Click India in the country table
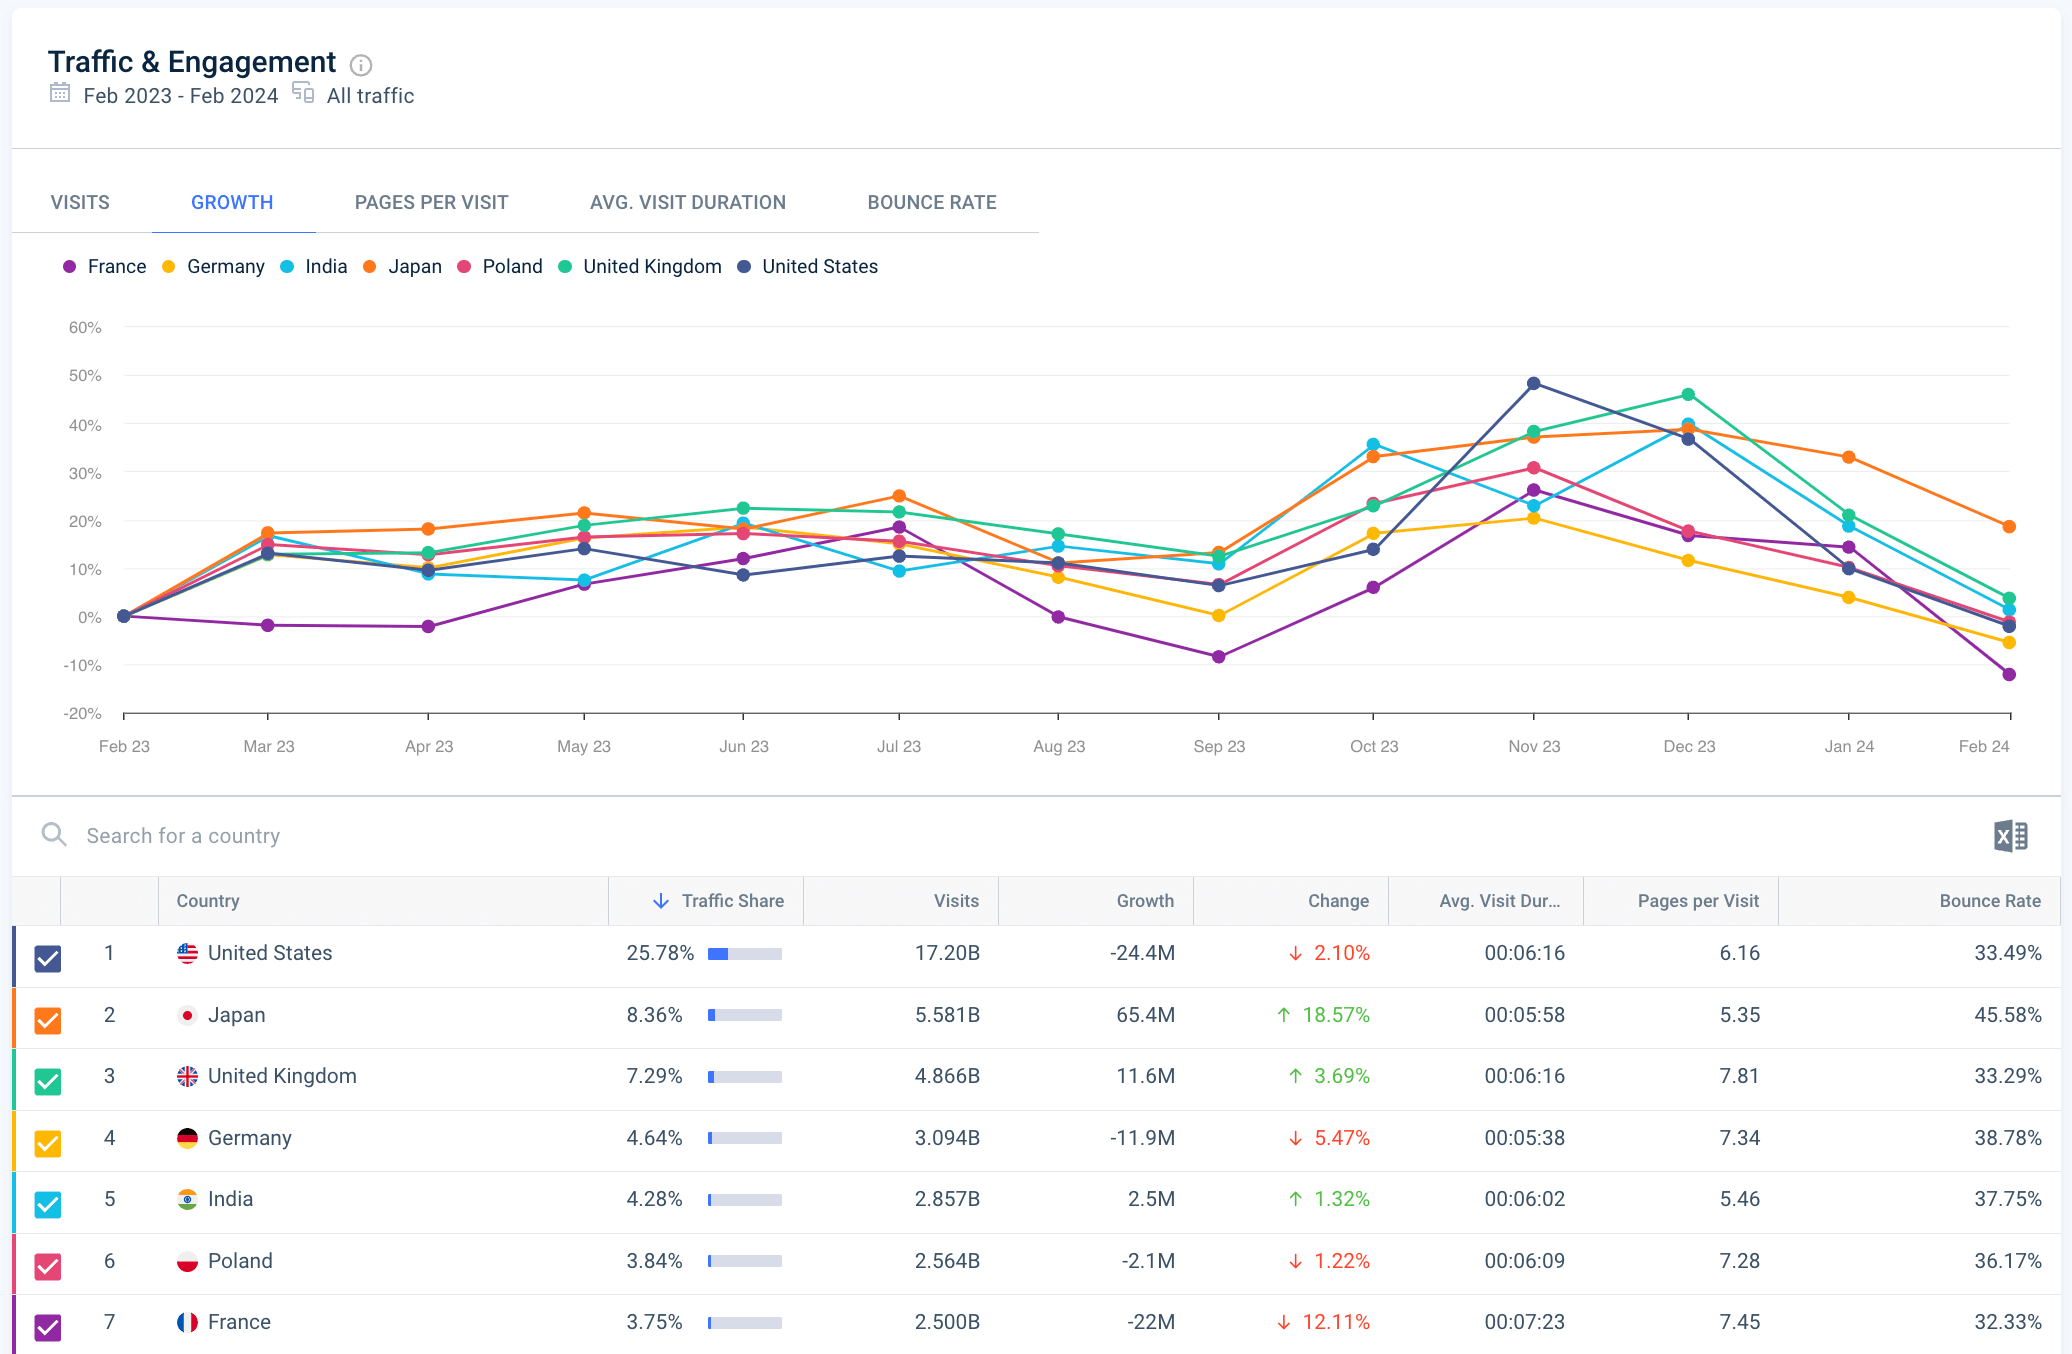2072x1354 pixels. (x=230, y=1199)
